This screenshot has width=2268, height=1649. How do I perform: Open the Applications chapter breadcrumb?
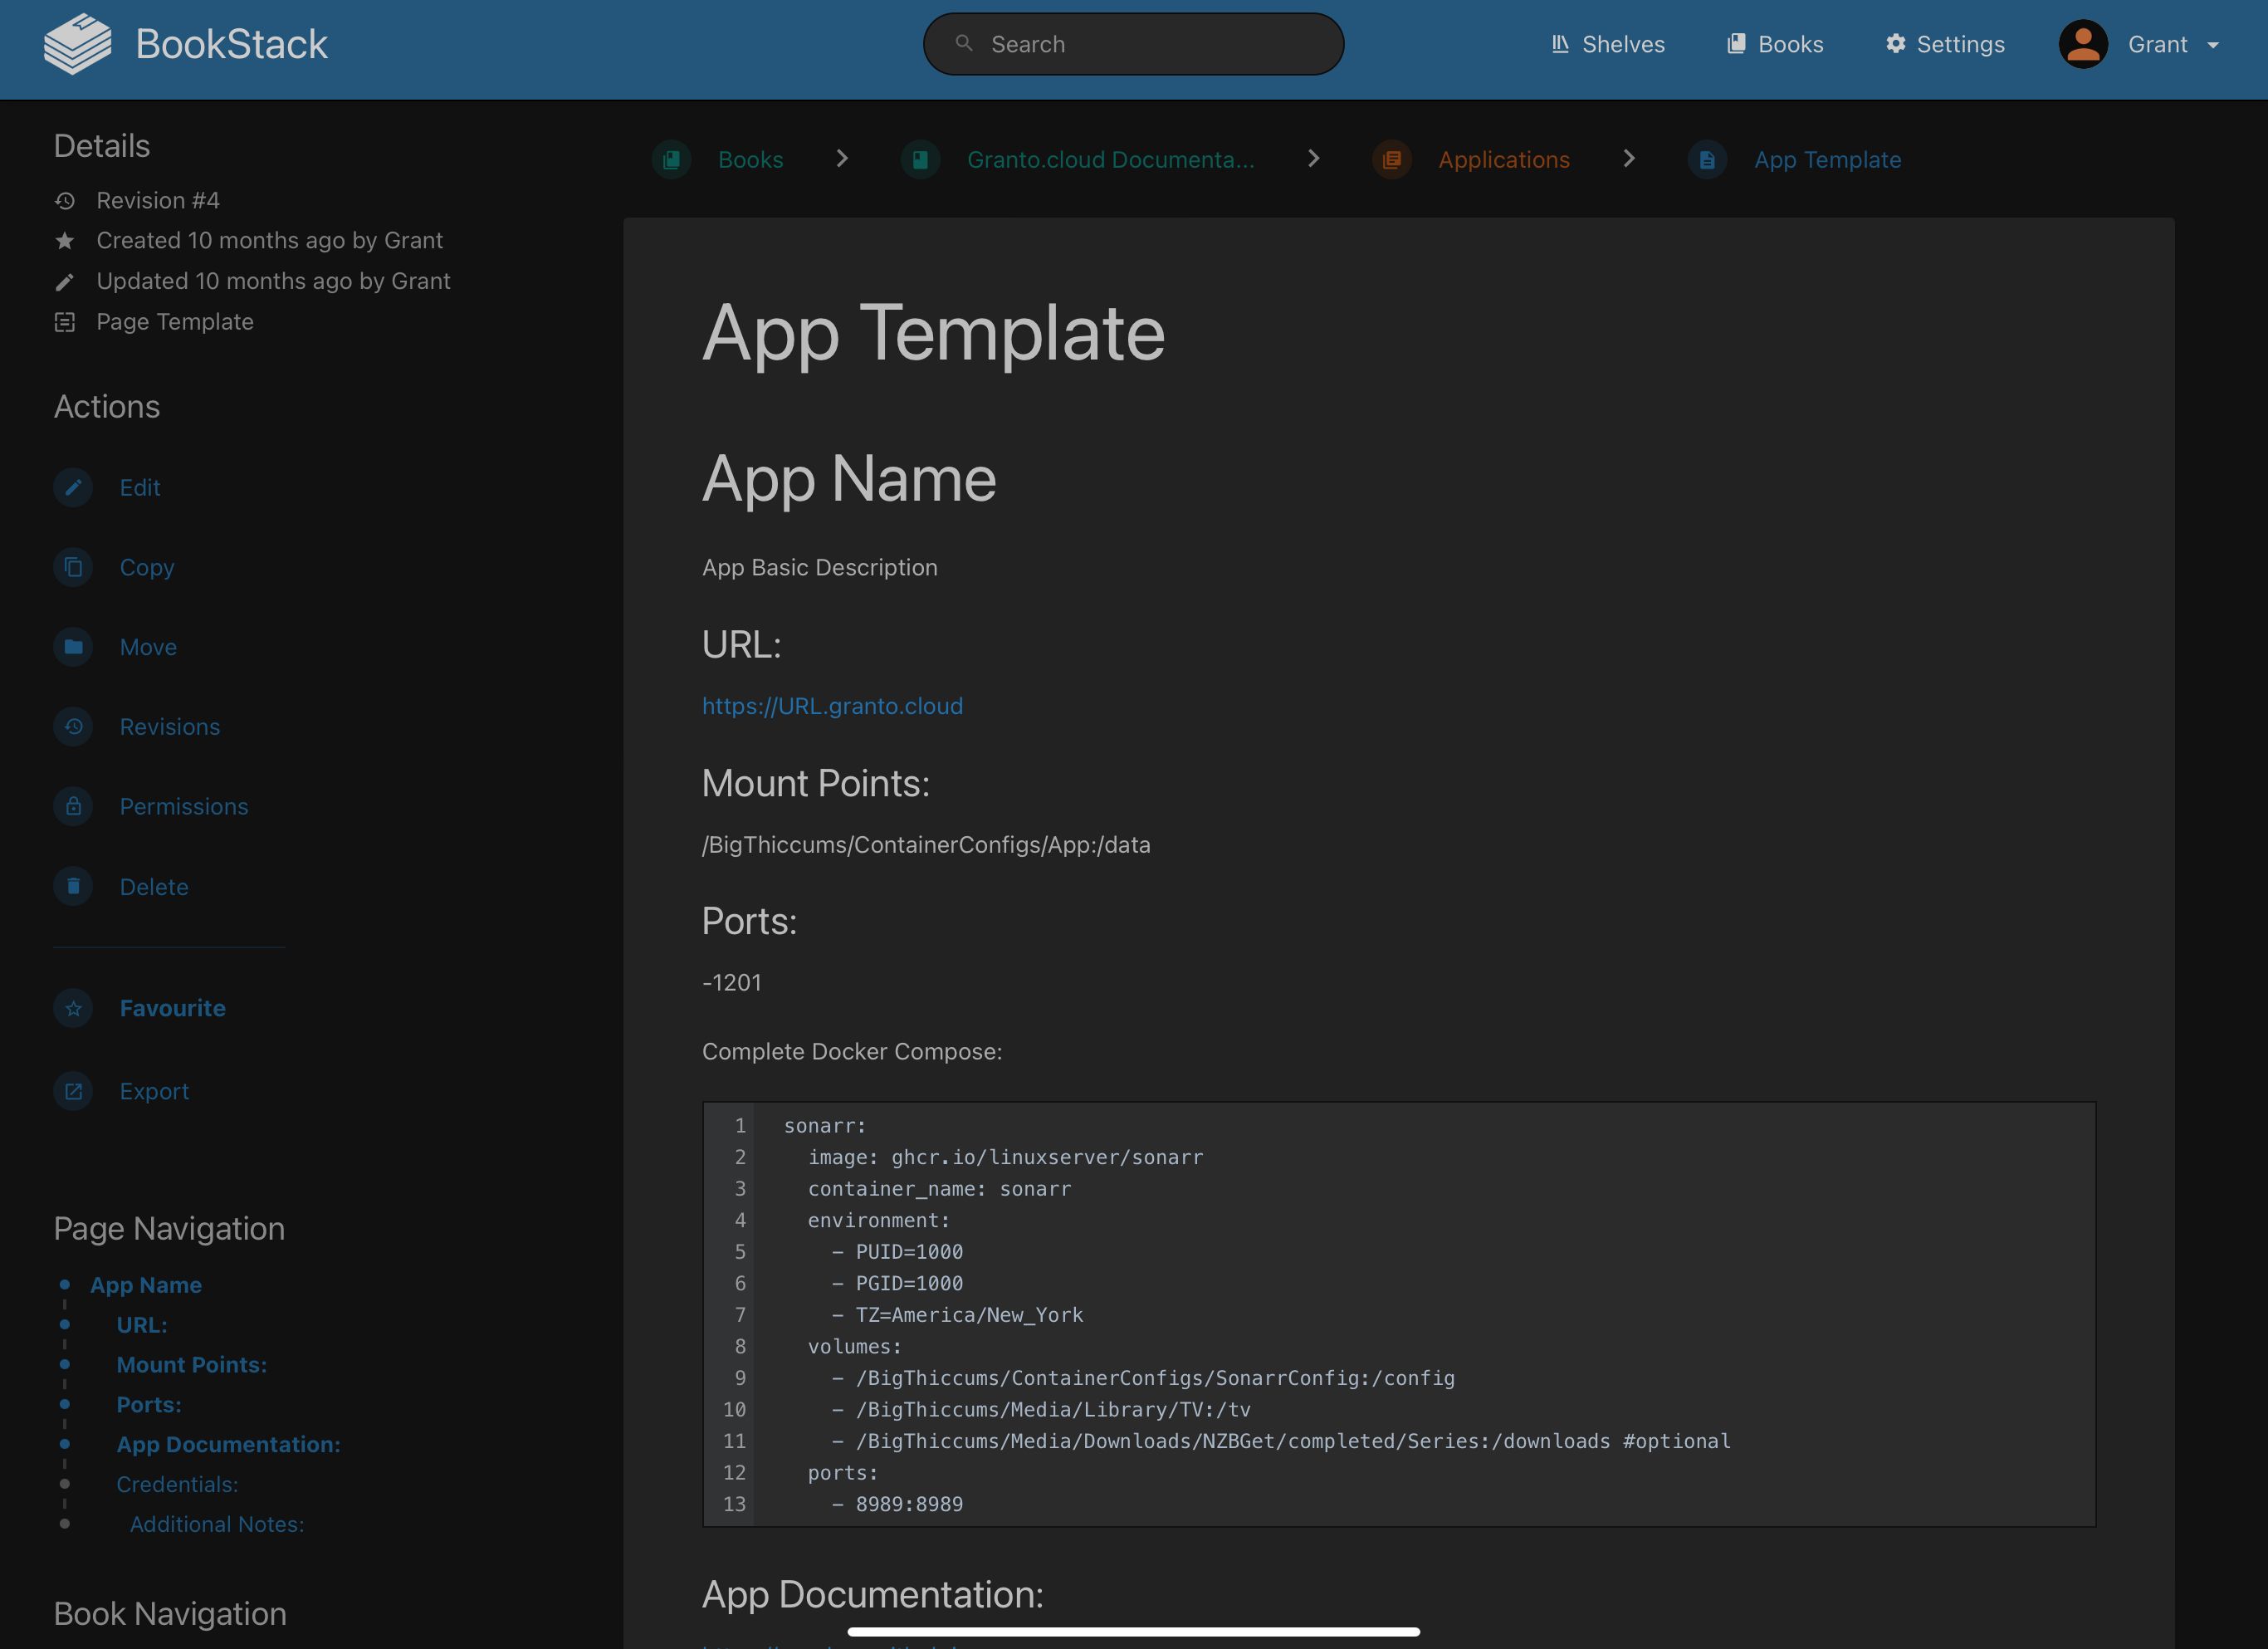click(1503, 160)
